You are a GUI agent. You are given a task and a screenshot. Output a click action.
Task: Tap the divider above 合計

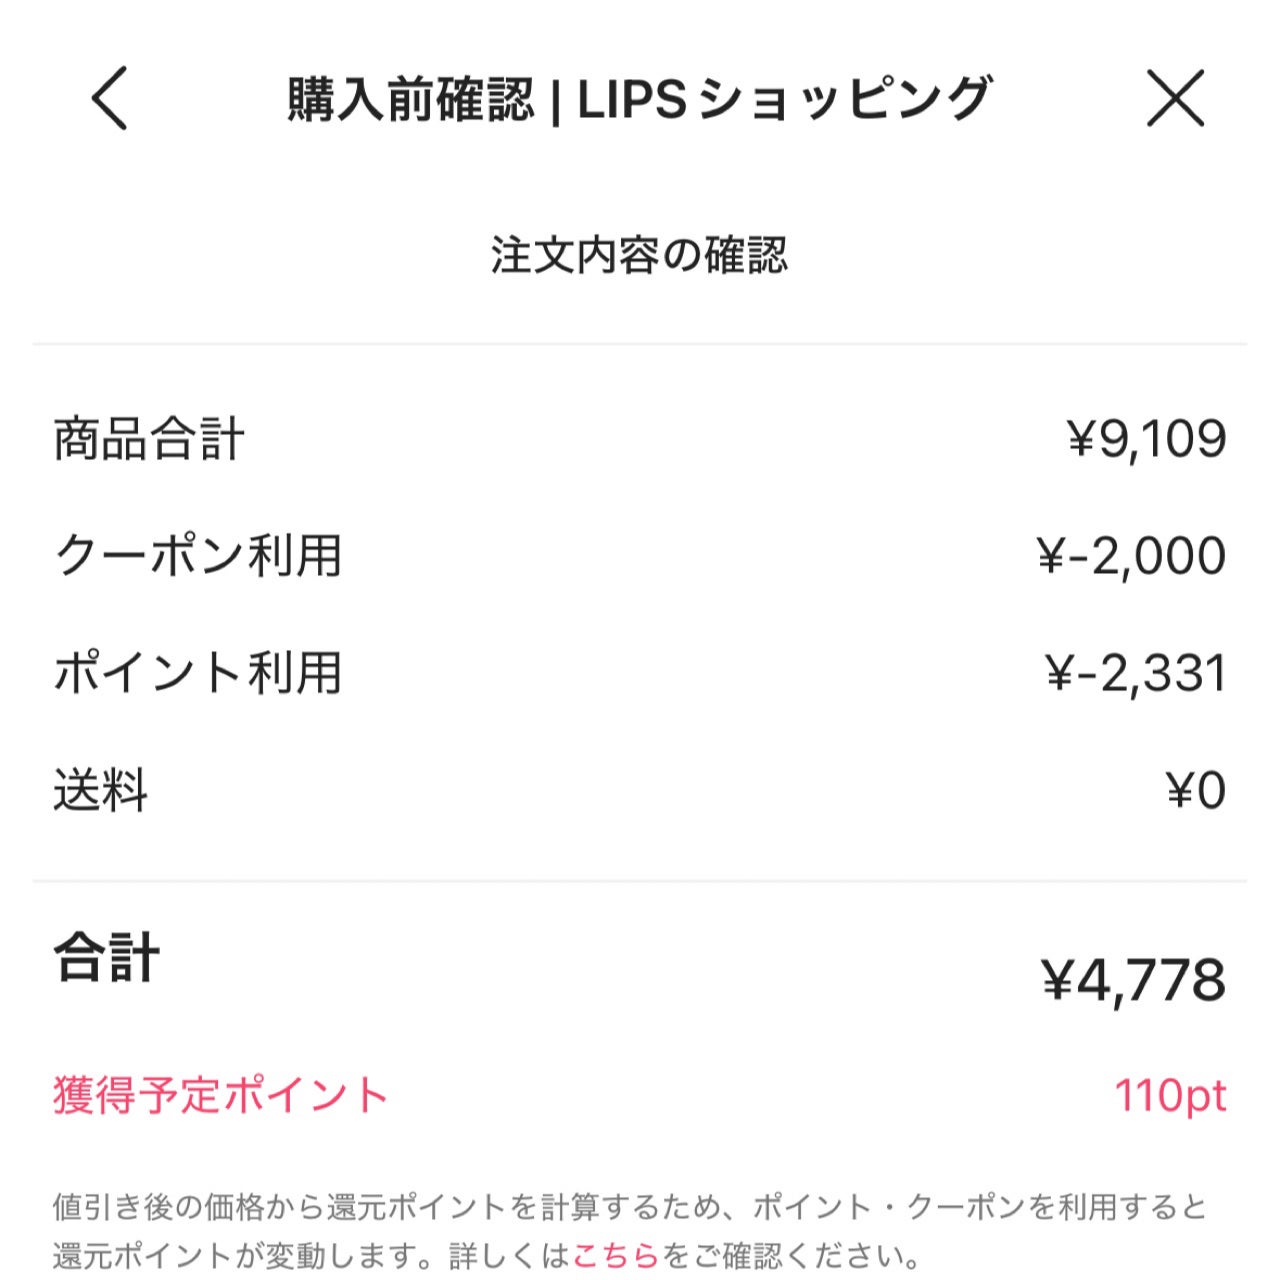(x=640, y=881)
